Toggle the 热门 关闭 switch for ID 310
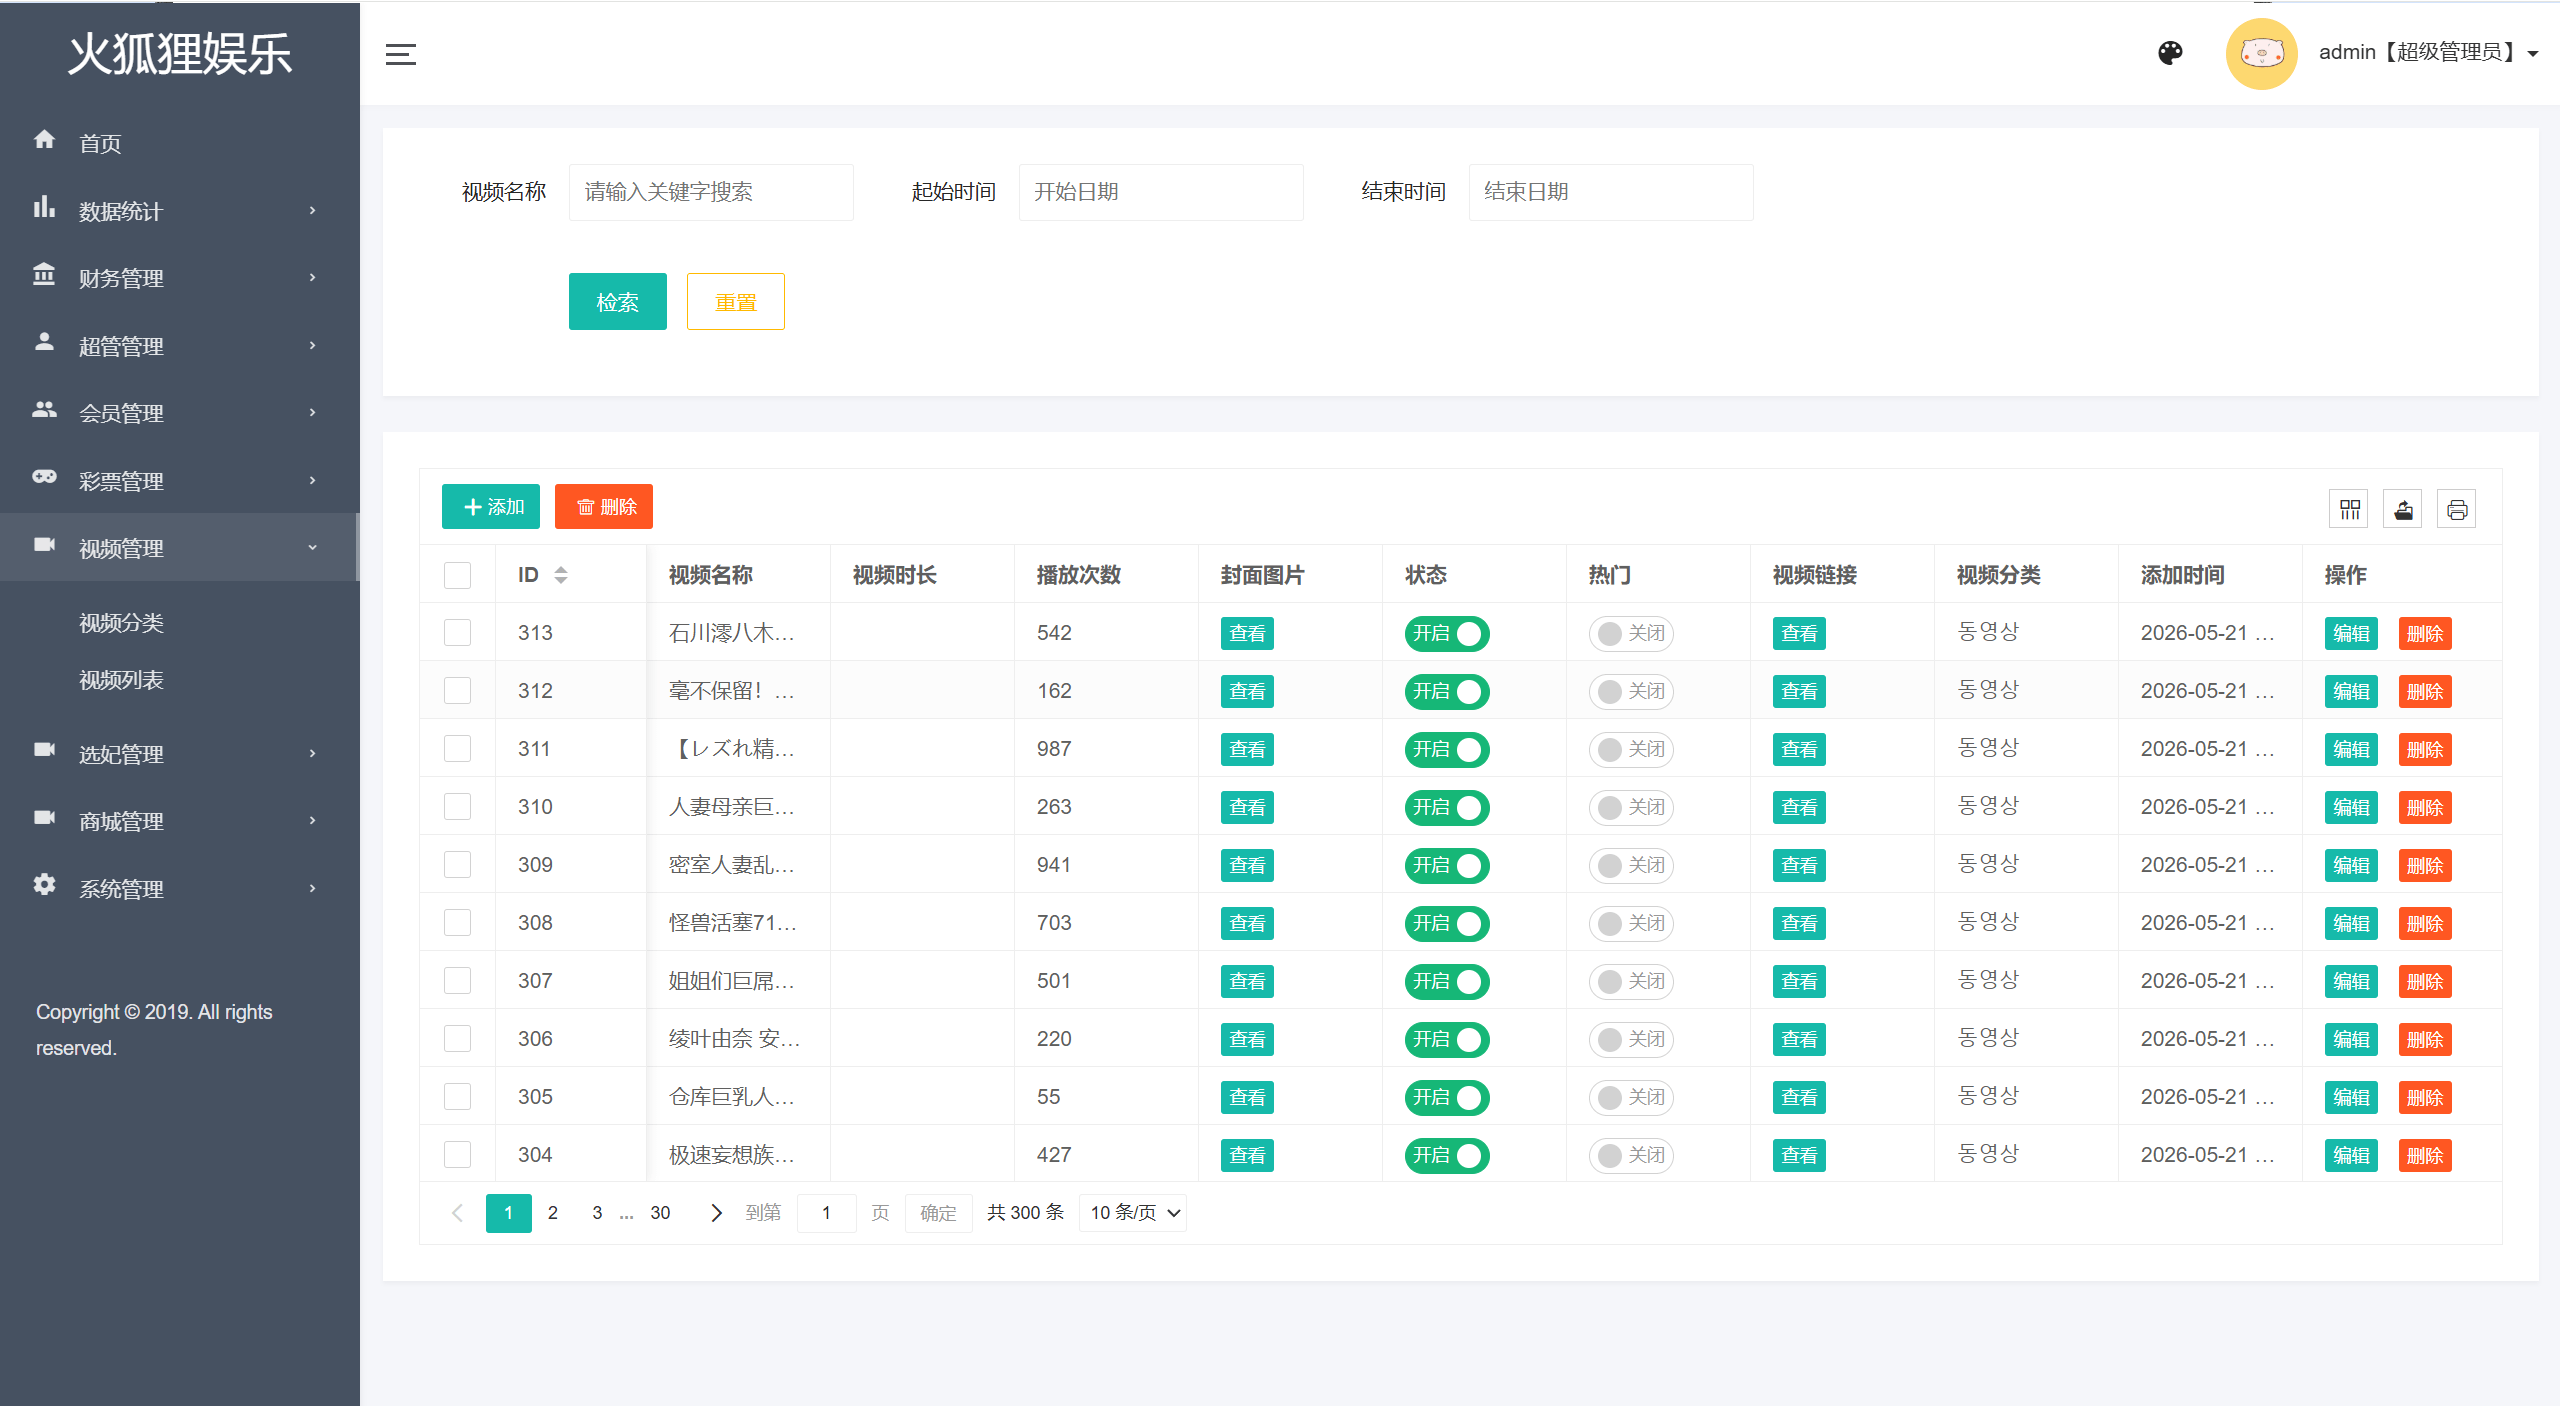2560x1406 pixels. coord(1631,808)
